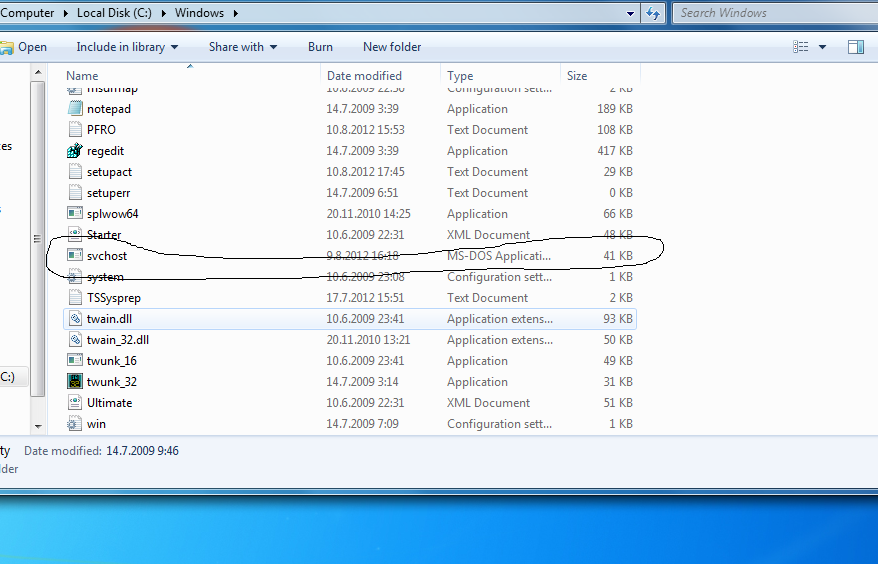Image resolution: width=878 pixels, height=564 pixels.
Task: Click the svchost MS-DOS application icon
Action: 75,255
